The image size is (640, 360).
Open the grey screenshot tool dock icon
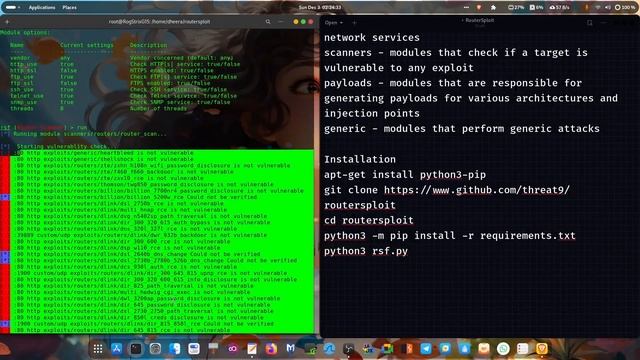(155, 349)
